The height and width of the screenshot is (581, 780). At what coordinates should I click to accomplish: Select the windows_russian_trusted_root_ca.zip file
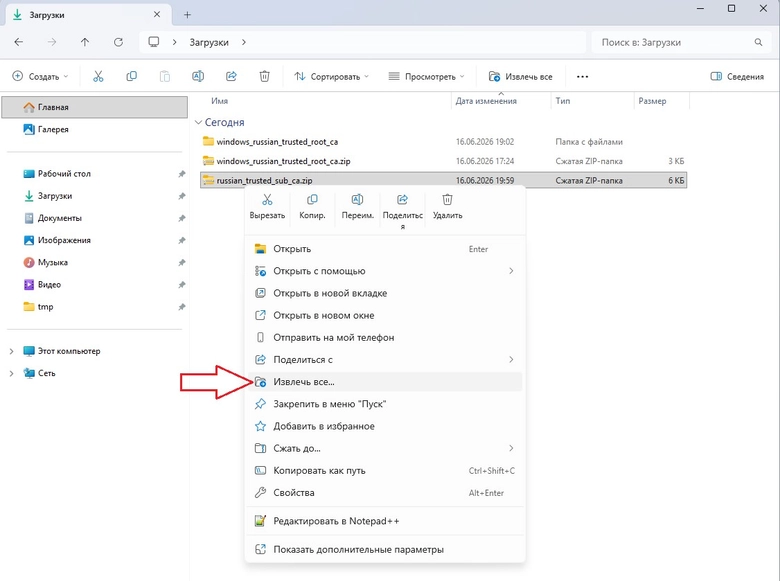click(443, 161)
